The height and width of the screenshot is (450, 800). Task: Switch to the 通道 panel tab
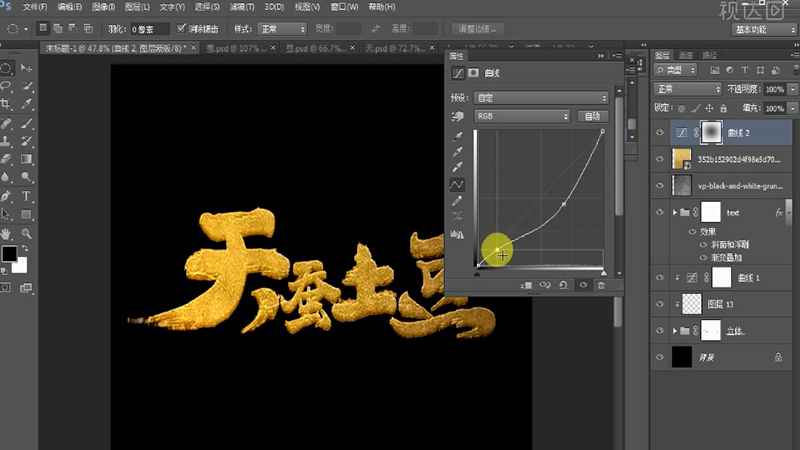[685, 55]
